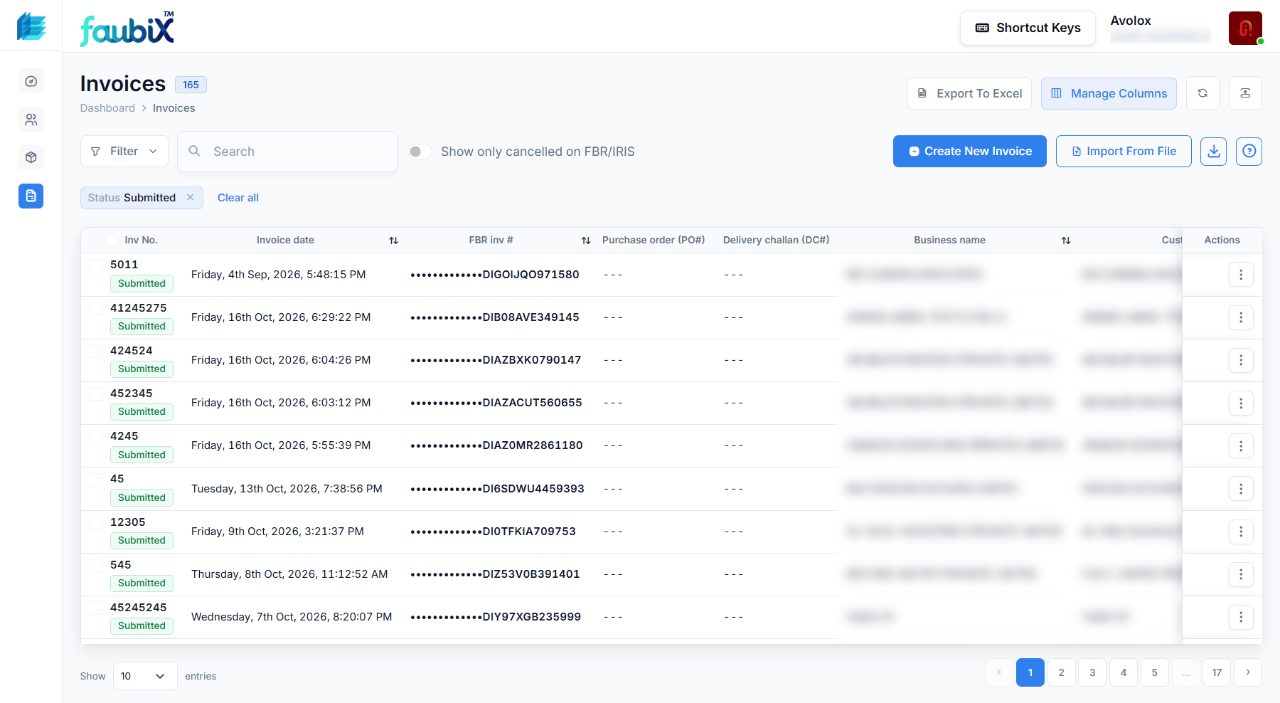Click the Search input field
This screenshot has height=703, width=1280.
pos(288,151)
